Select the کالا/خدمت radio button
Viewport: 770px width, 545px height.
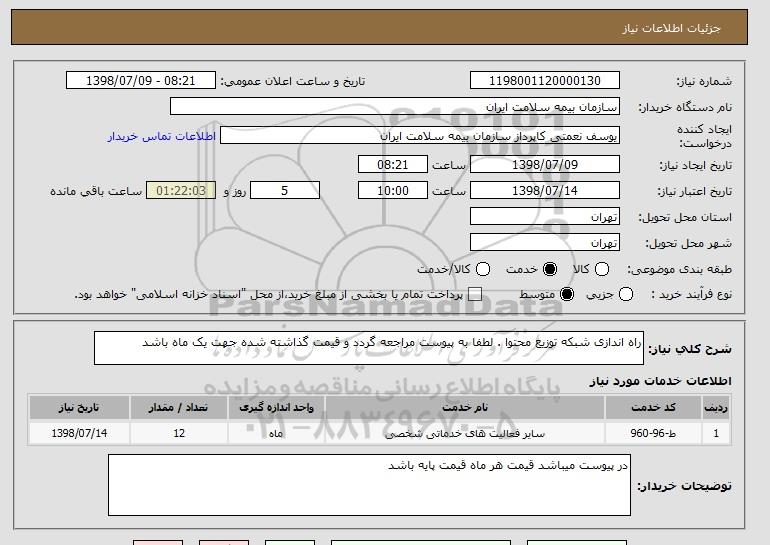(483, 269)
